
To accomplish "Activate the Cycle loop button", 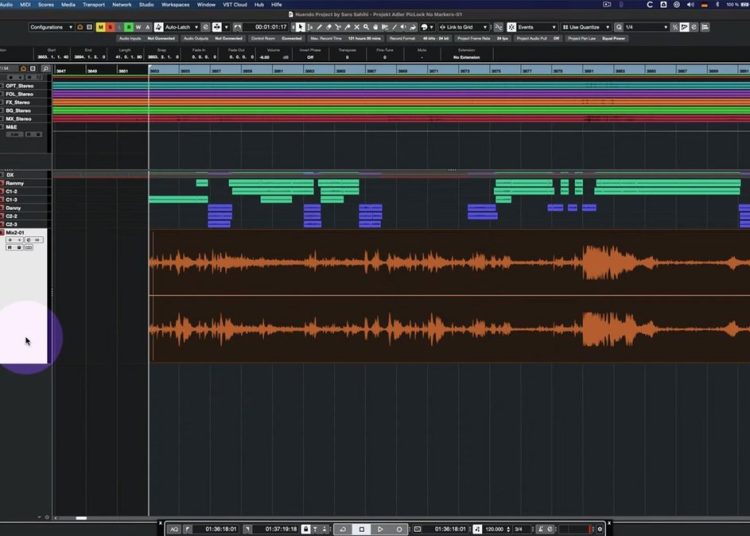I will tap(343, 528).
